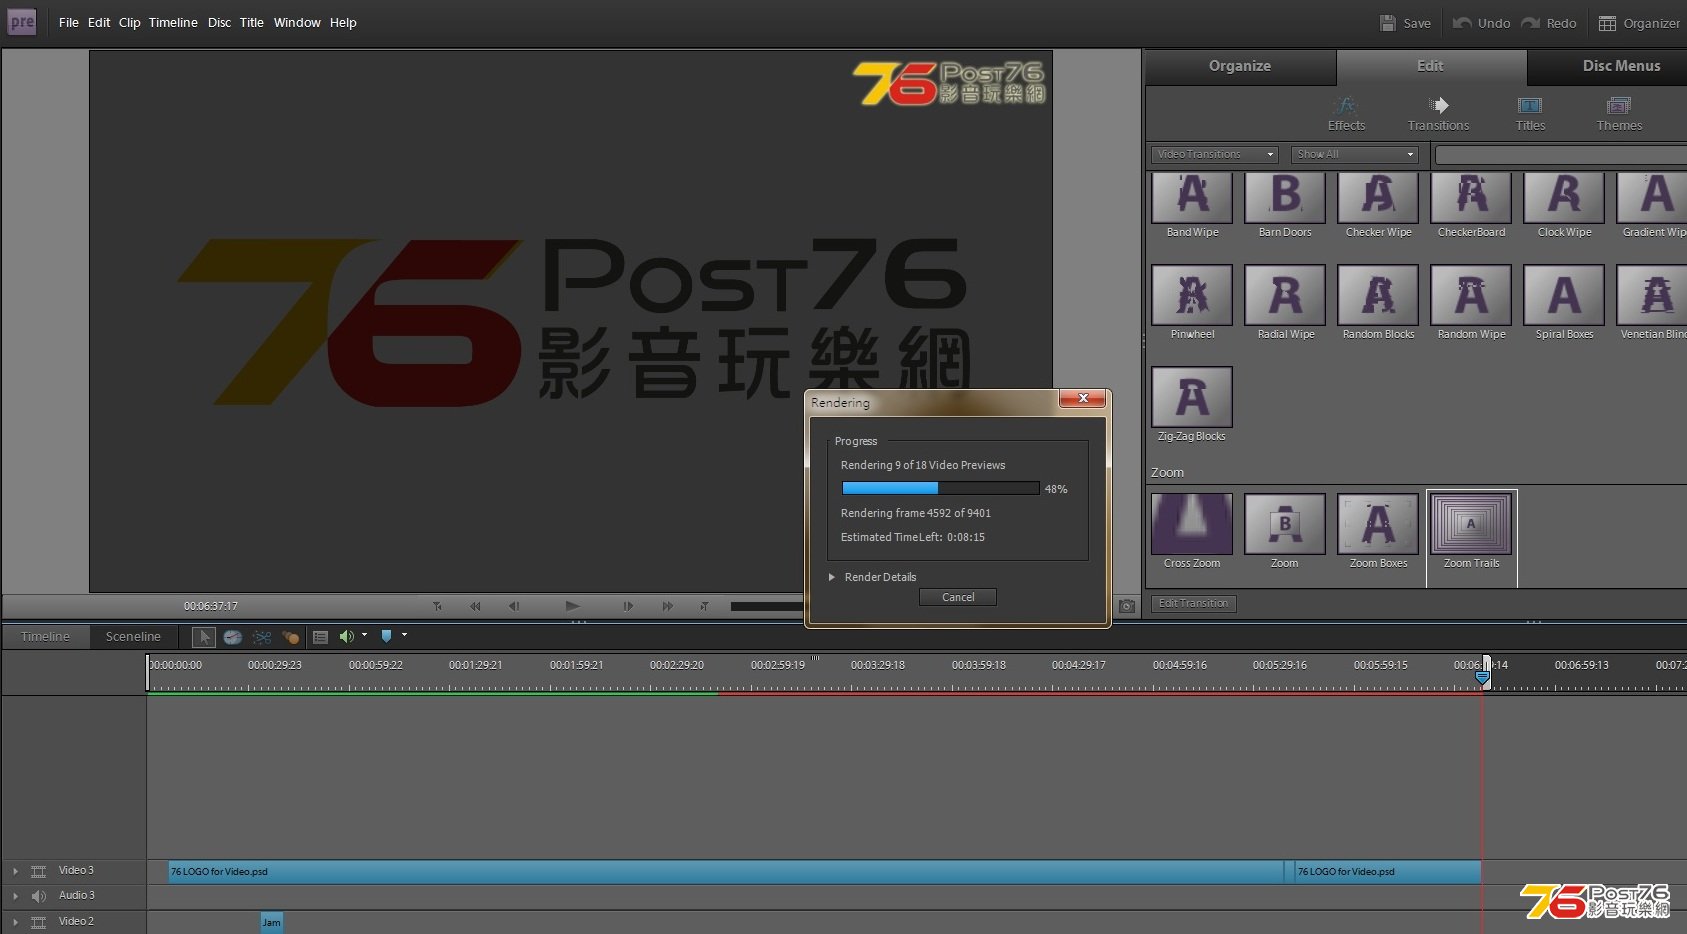Image resolution: width=1687 pixels, height=934 pixels.
Task: Open the Show All filter dropdown
Action: [1354, 154]
